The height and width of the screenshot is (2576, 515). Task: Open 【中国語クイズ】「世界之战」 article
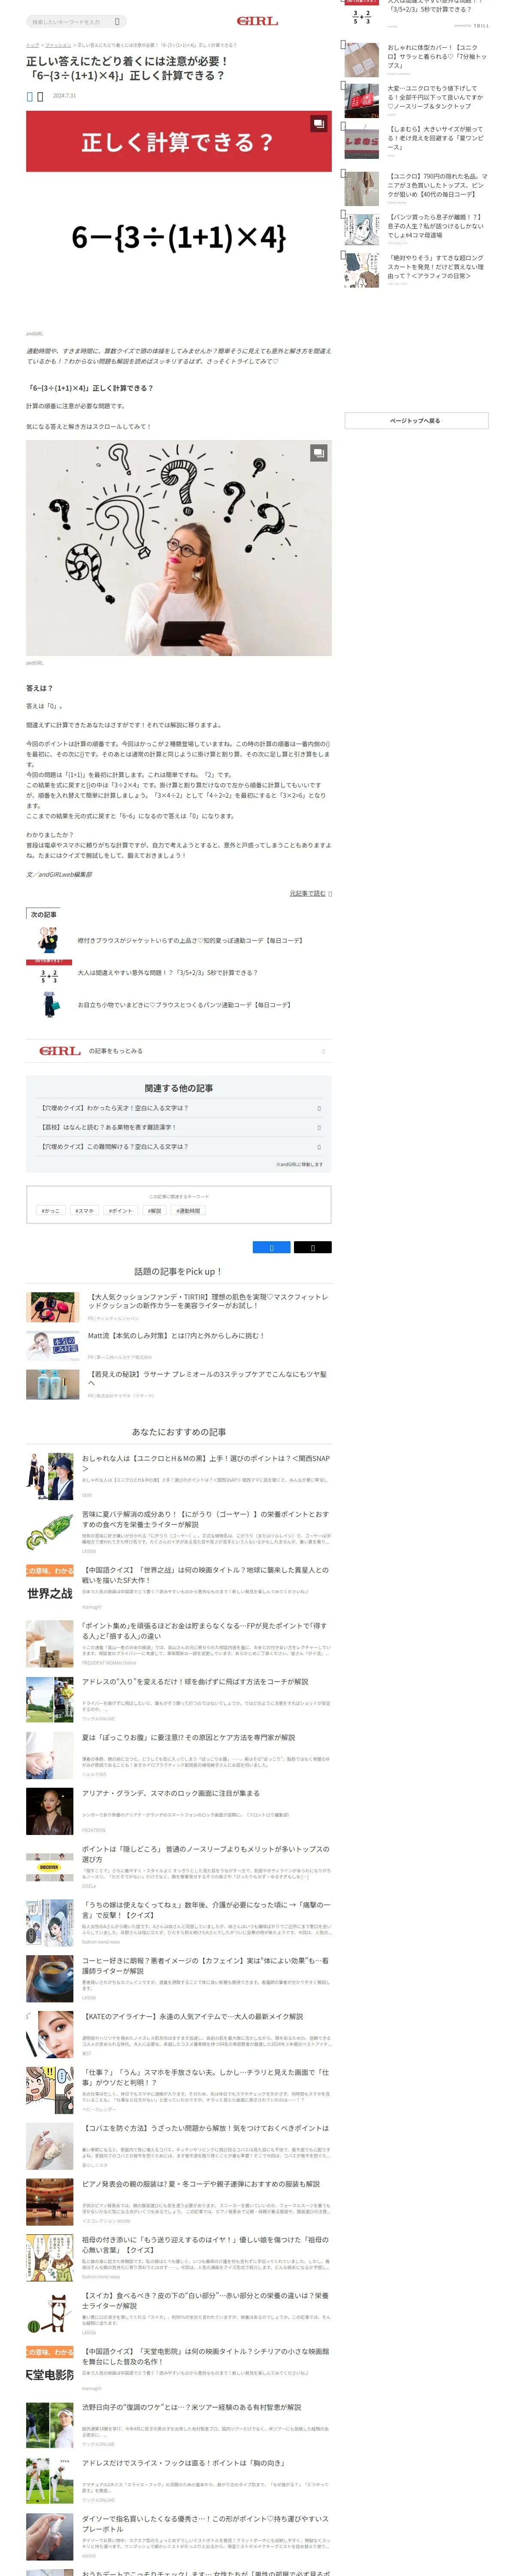tap(206, 1575)
